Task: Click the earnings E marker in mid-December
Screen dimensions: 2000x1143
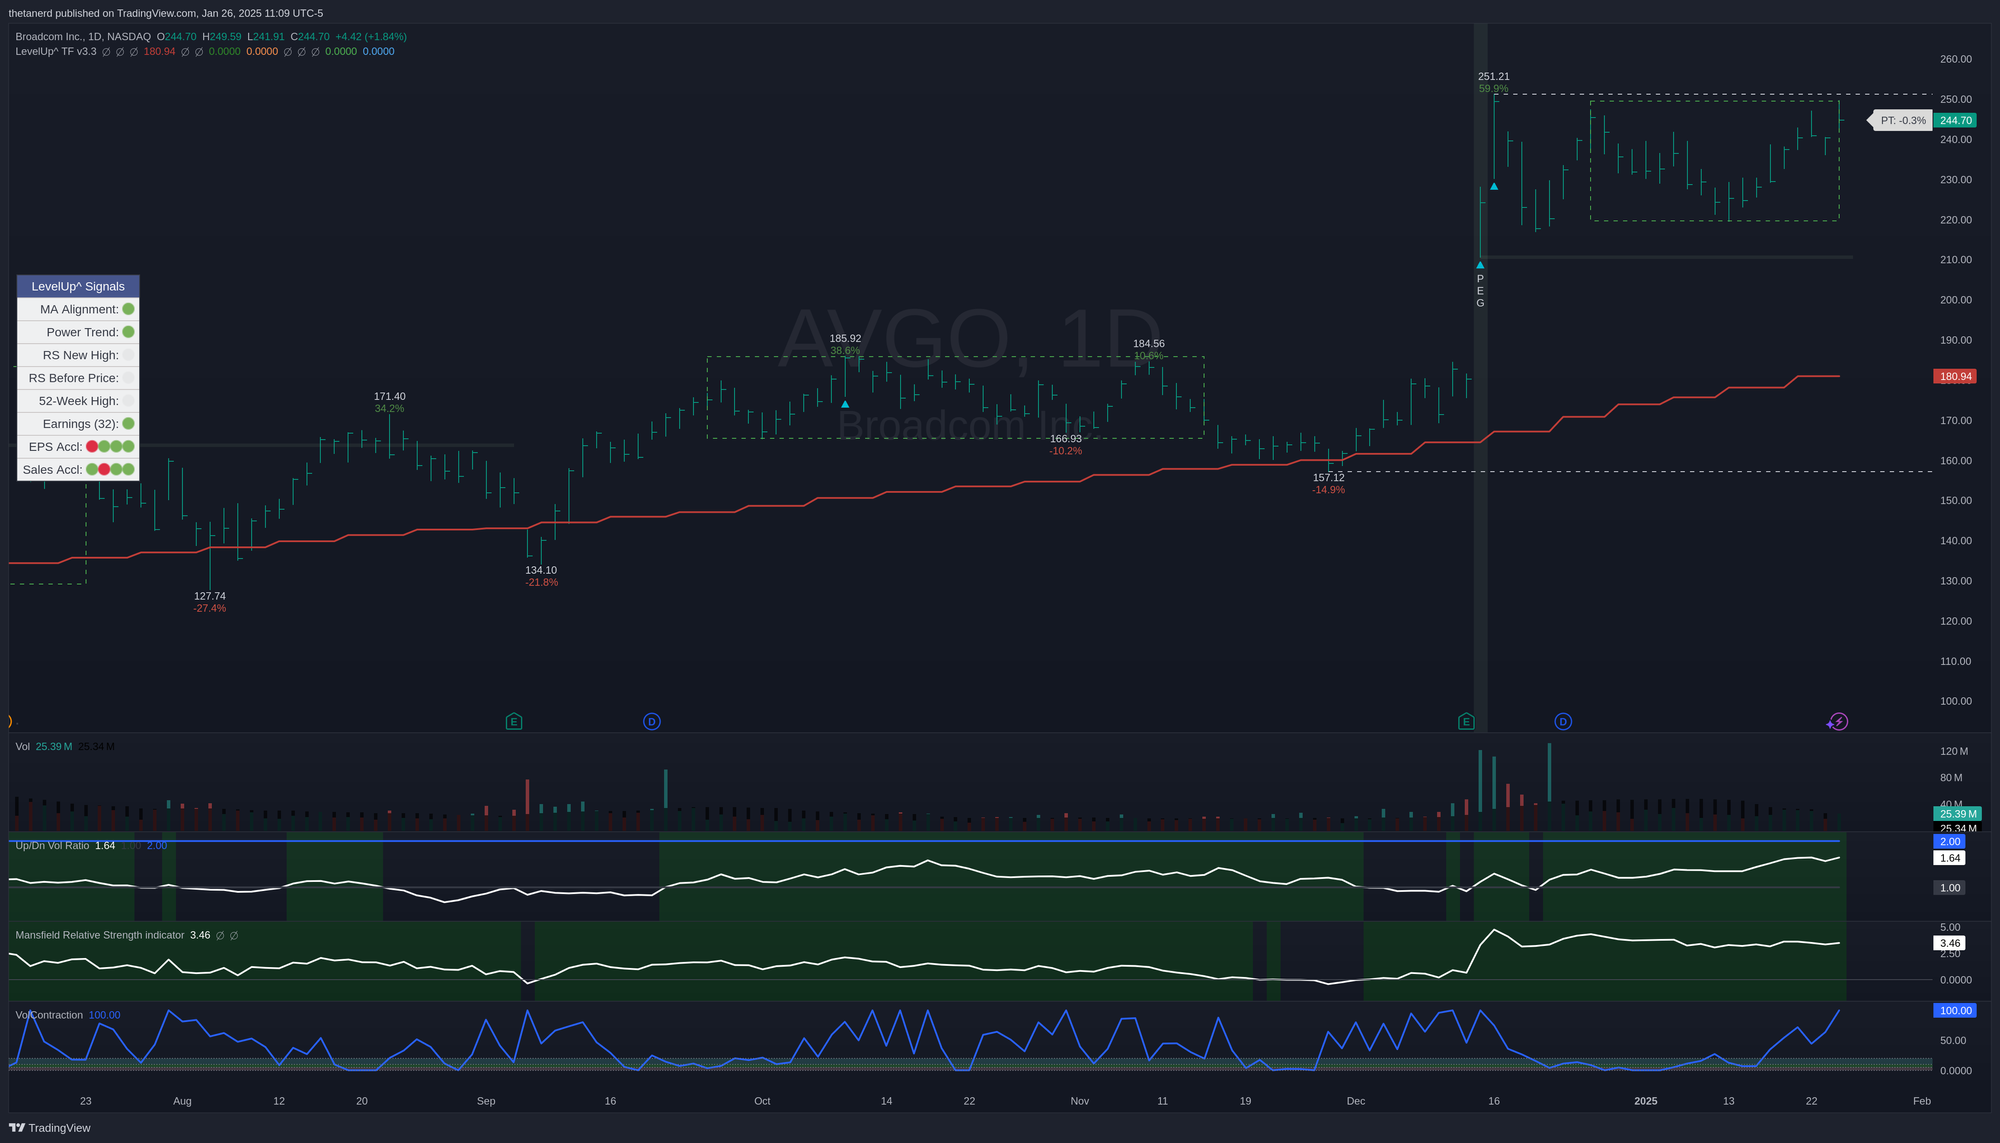Action: (x=1466, y=721)
